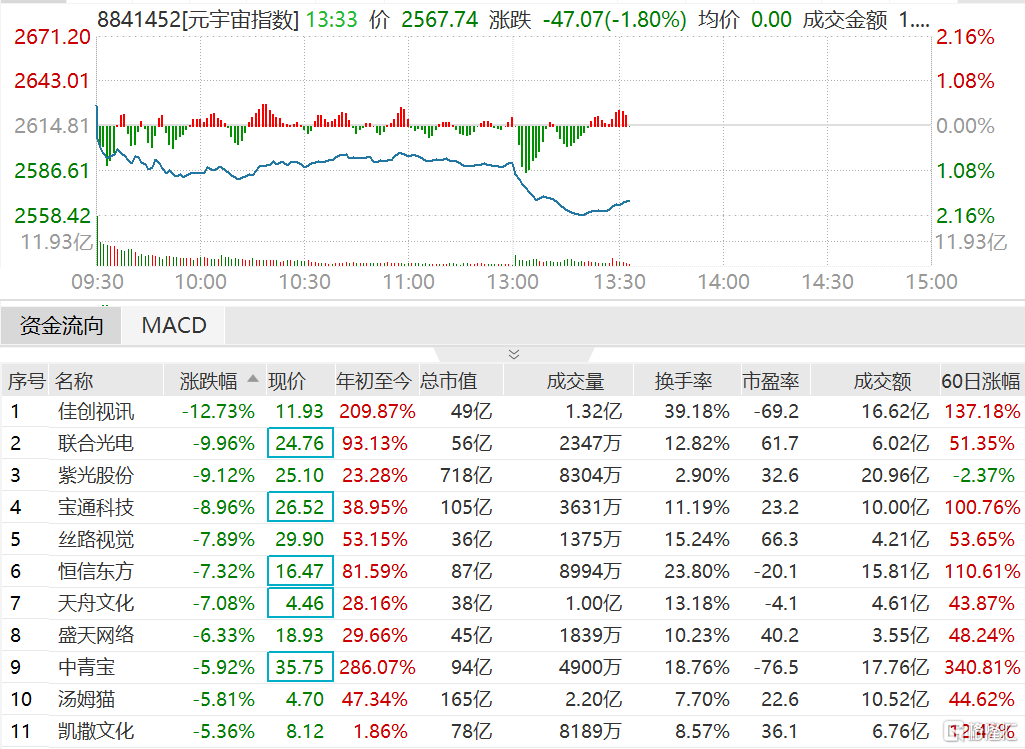
Task: Click the 1.86% year-to-date value for 凯撒文化
Action: point(380,731)
